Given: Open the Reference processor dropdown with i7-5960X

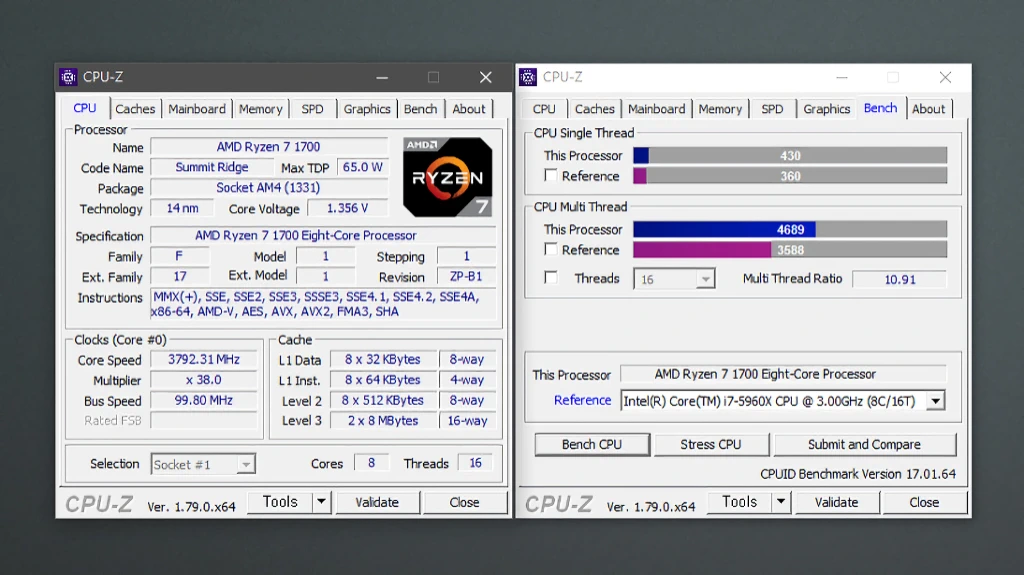Looking at the screenshot, I should pos(782,401).
